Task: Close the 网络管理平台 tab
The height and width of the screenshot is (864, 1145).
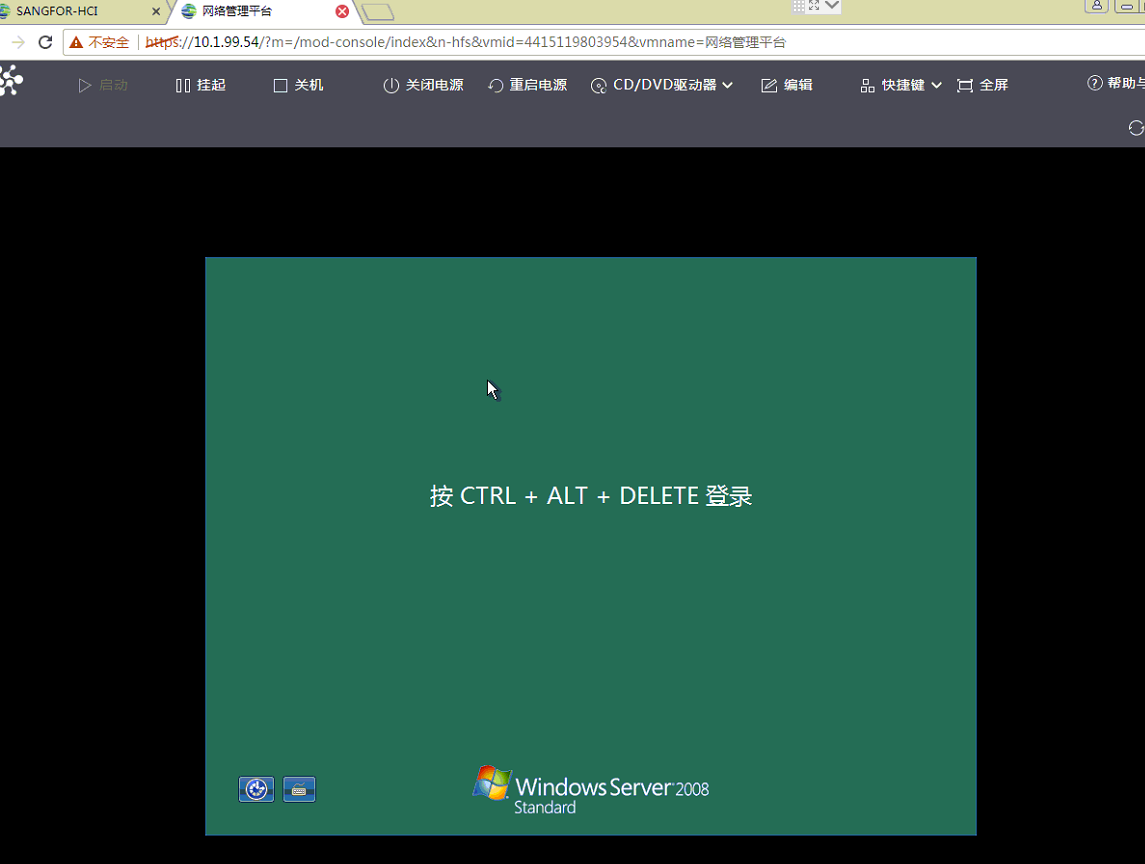Action: point(342,12)
